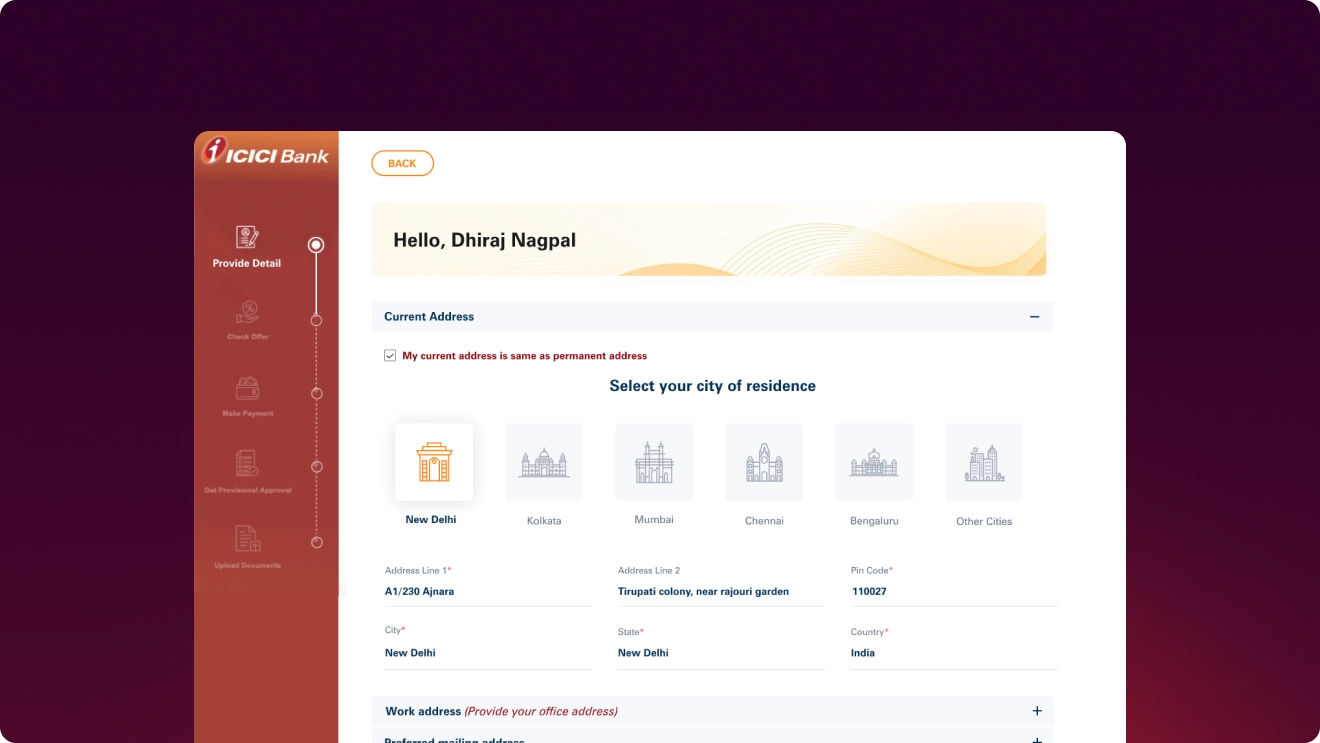Click the Other Cities label

click(984, 521)
